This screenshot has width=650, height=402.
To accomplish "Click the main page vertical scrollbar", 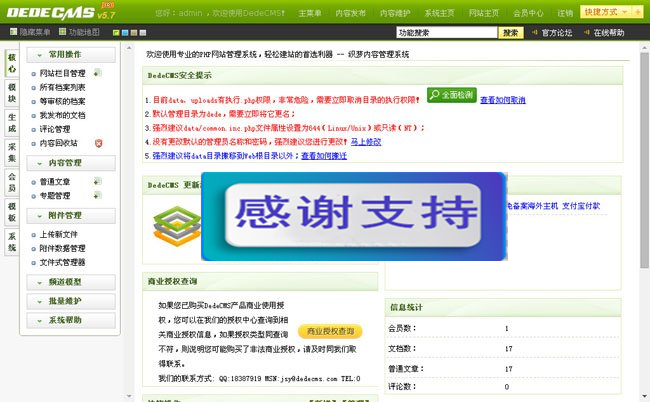I will point(644,160).
